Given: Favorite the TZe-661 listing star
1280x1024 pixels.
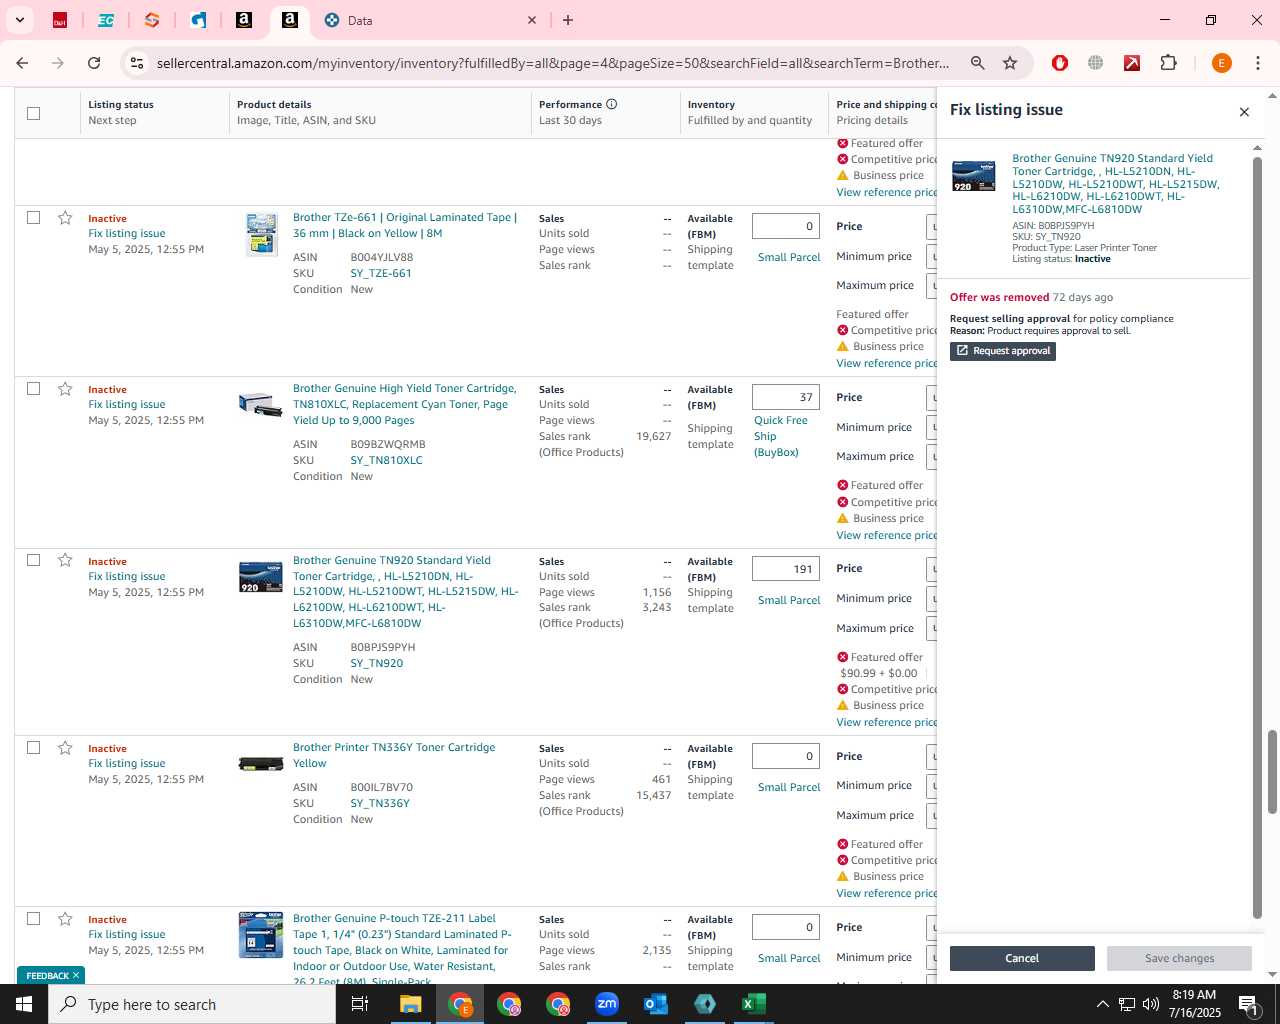Looking at the screenshot, I should pos(65,218).
